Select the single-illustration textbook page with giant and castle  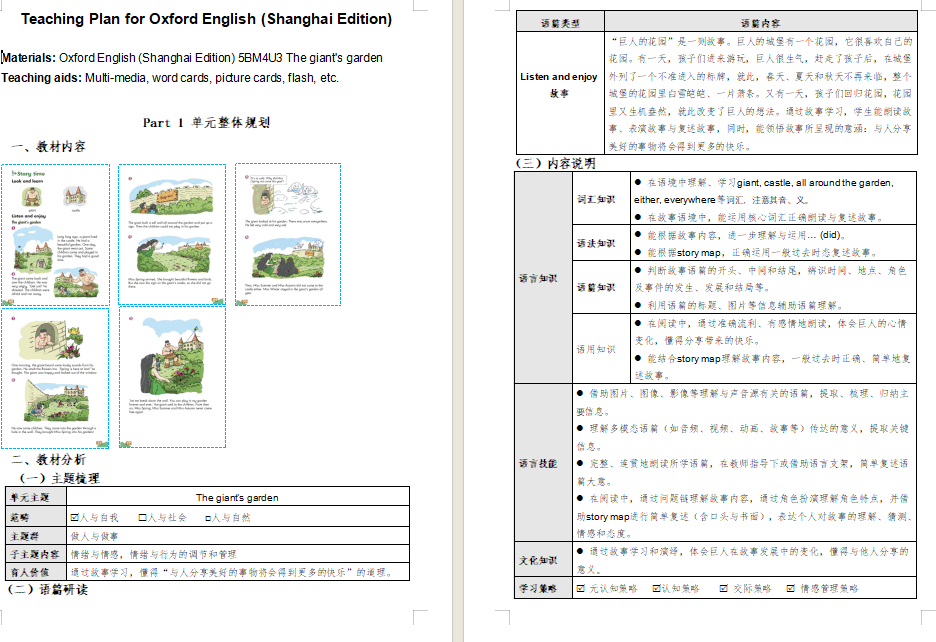(173, 377)
